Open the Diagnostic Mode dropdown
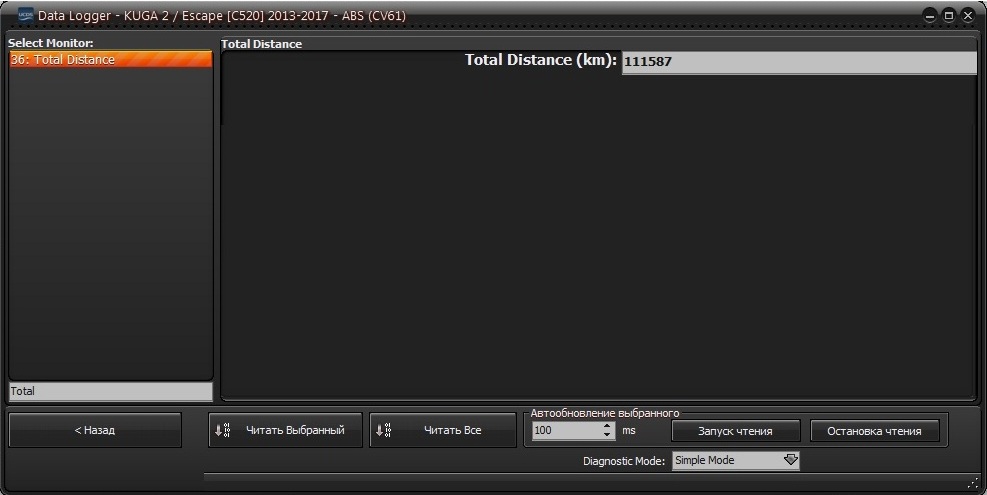 point(735,461)
